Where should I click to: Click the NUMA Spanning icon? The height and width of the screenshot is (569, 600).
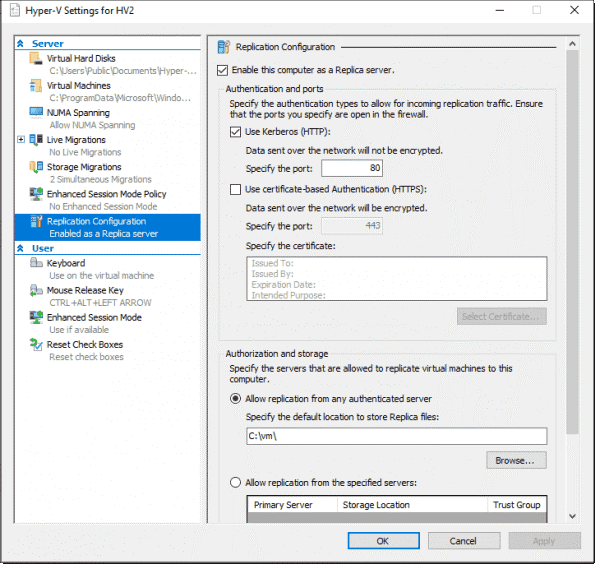[36, 112]
